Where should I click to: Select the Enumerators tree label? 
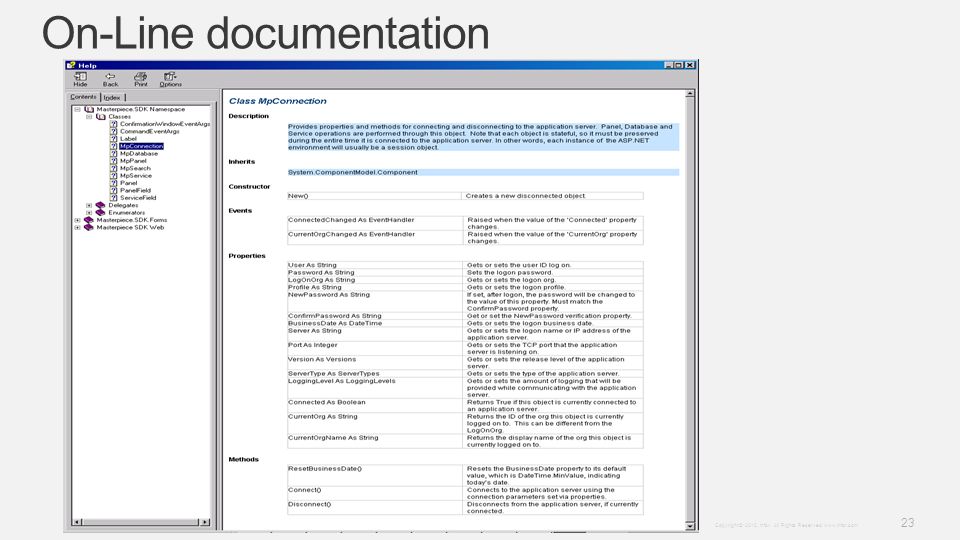click(x=127, y=212)
